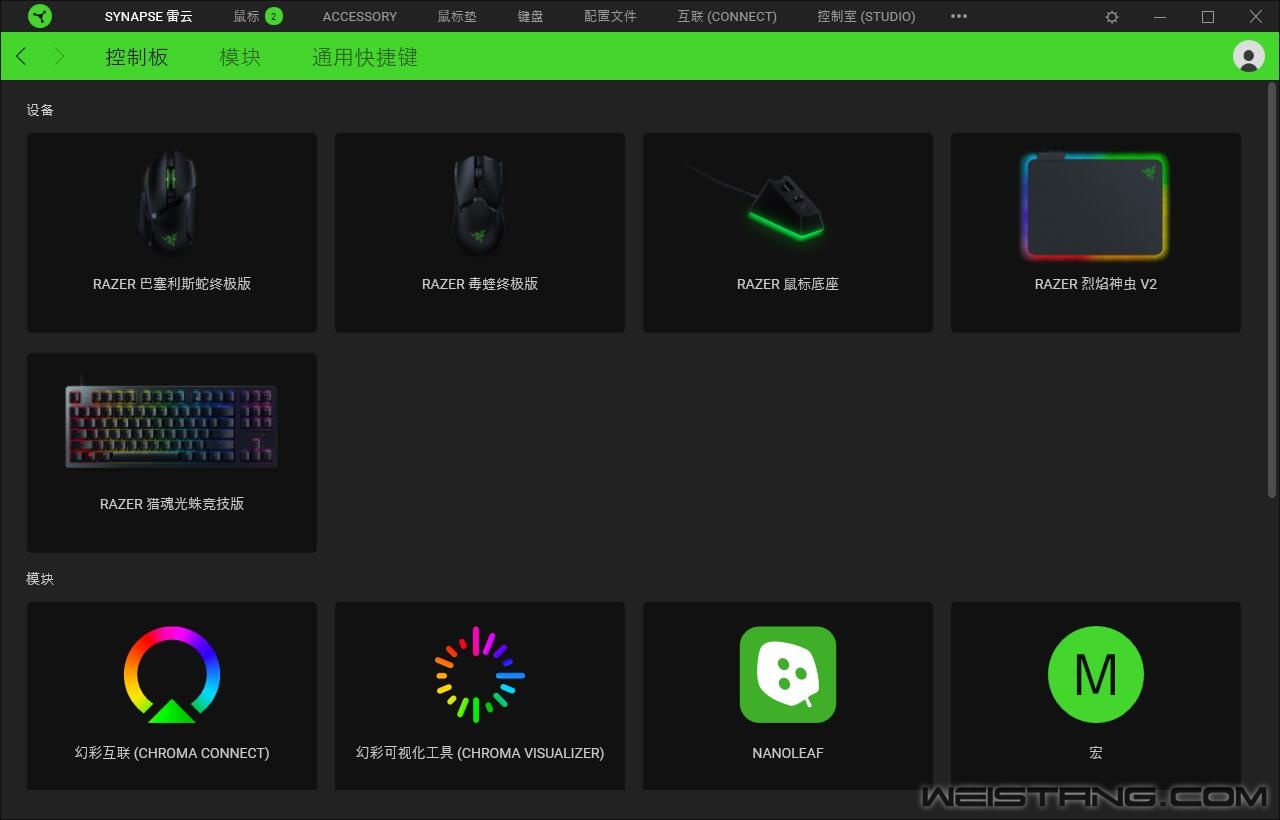
Task: Maximize the Synapse window
Action: [1208, 17]
